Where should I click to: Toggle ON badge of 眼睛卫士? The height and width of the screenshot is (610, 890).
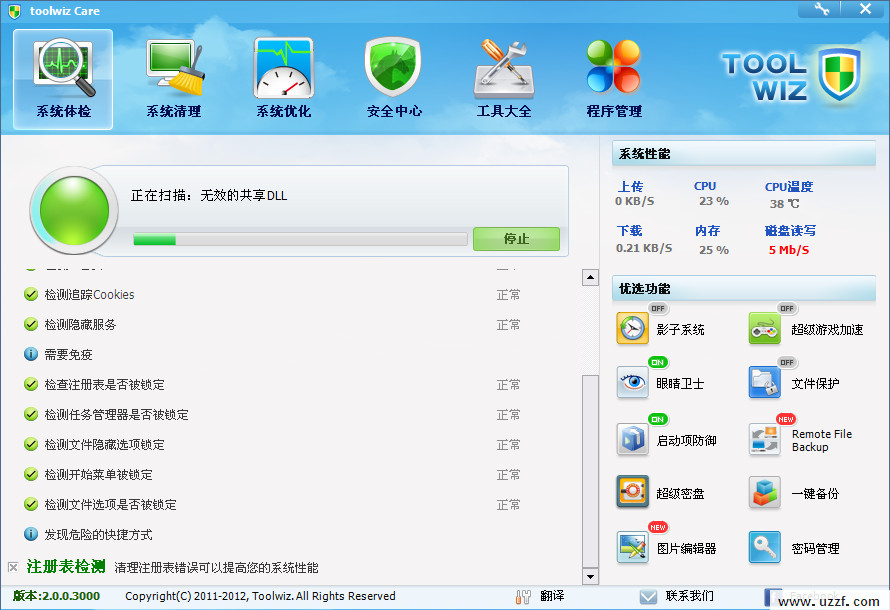coord(658,362)
